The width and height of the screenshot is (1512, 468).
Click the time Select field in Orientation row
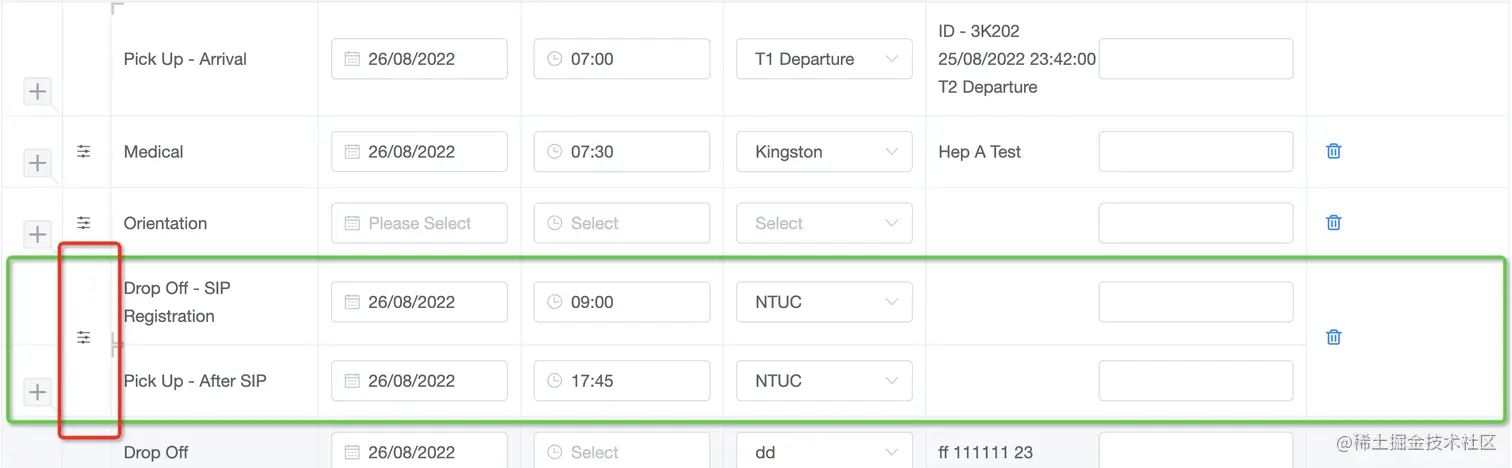click(621, 224)
